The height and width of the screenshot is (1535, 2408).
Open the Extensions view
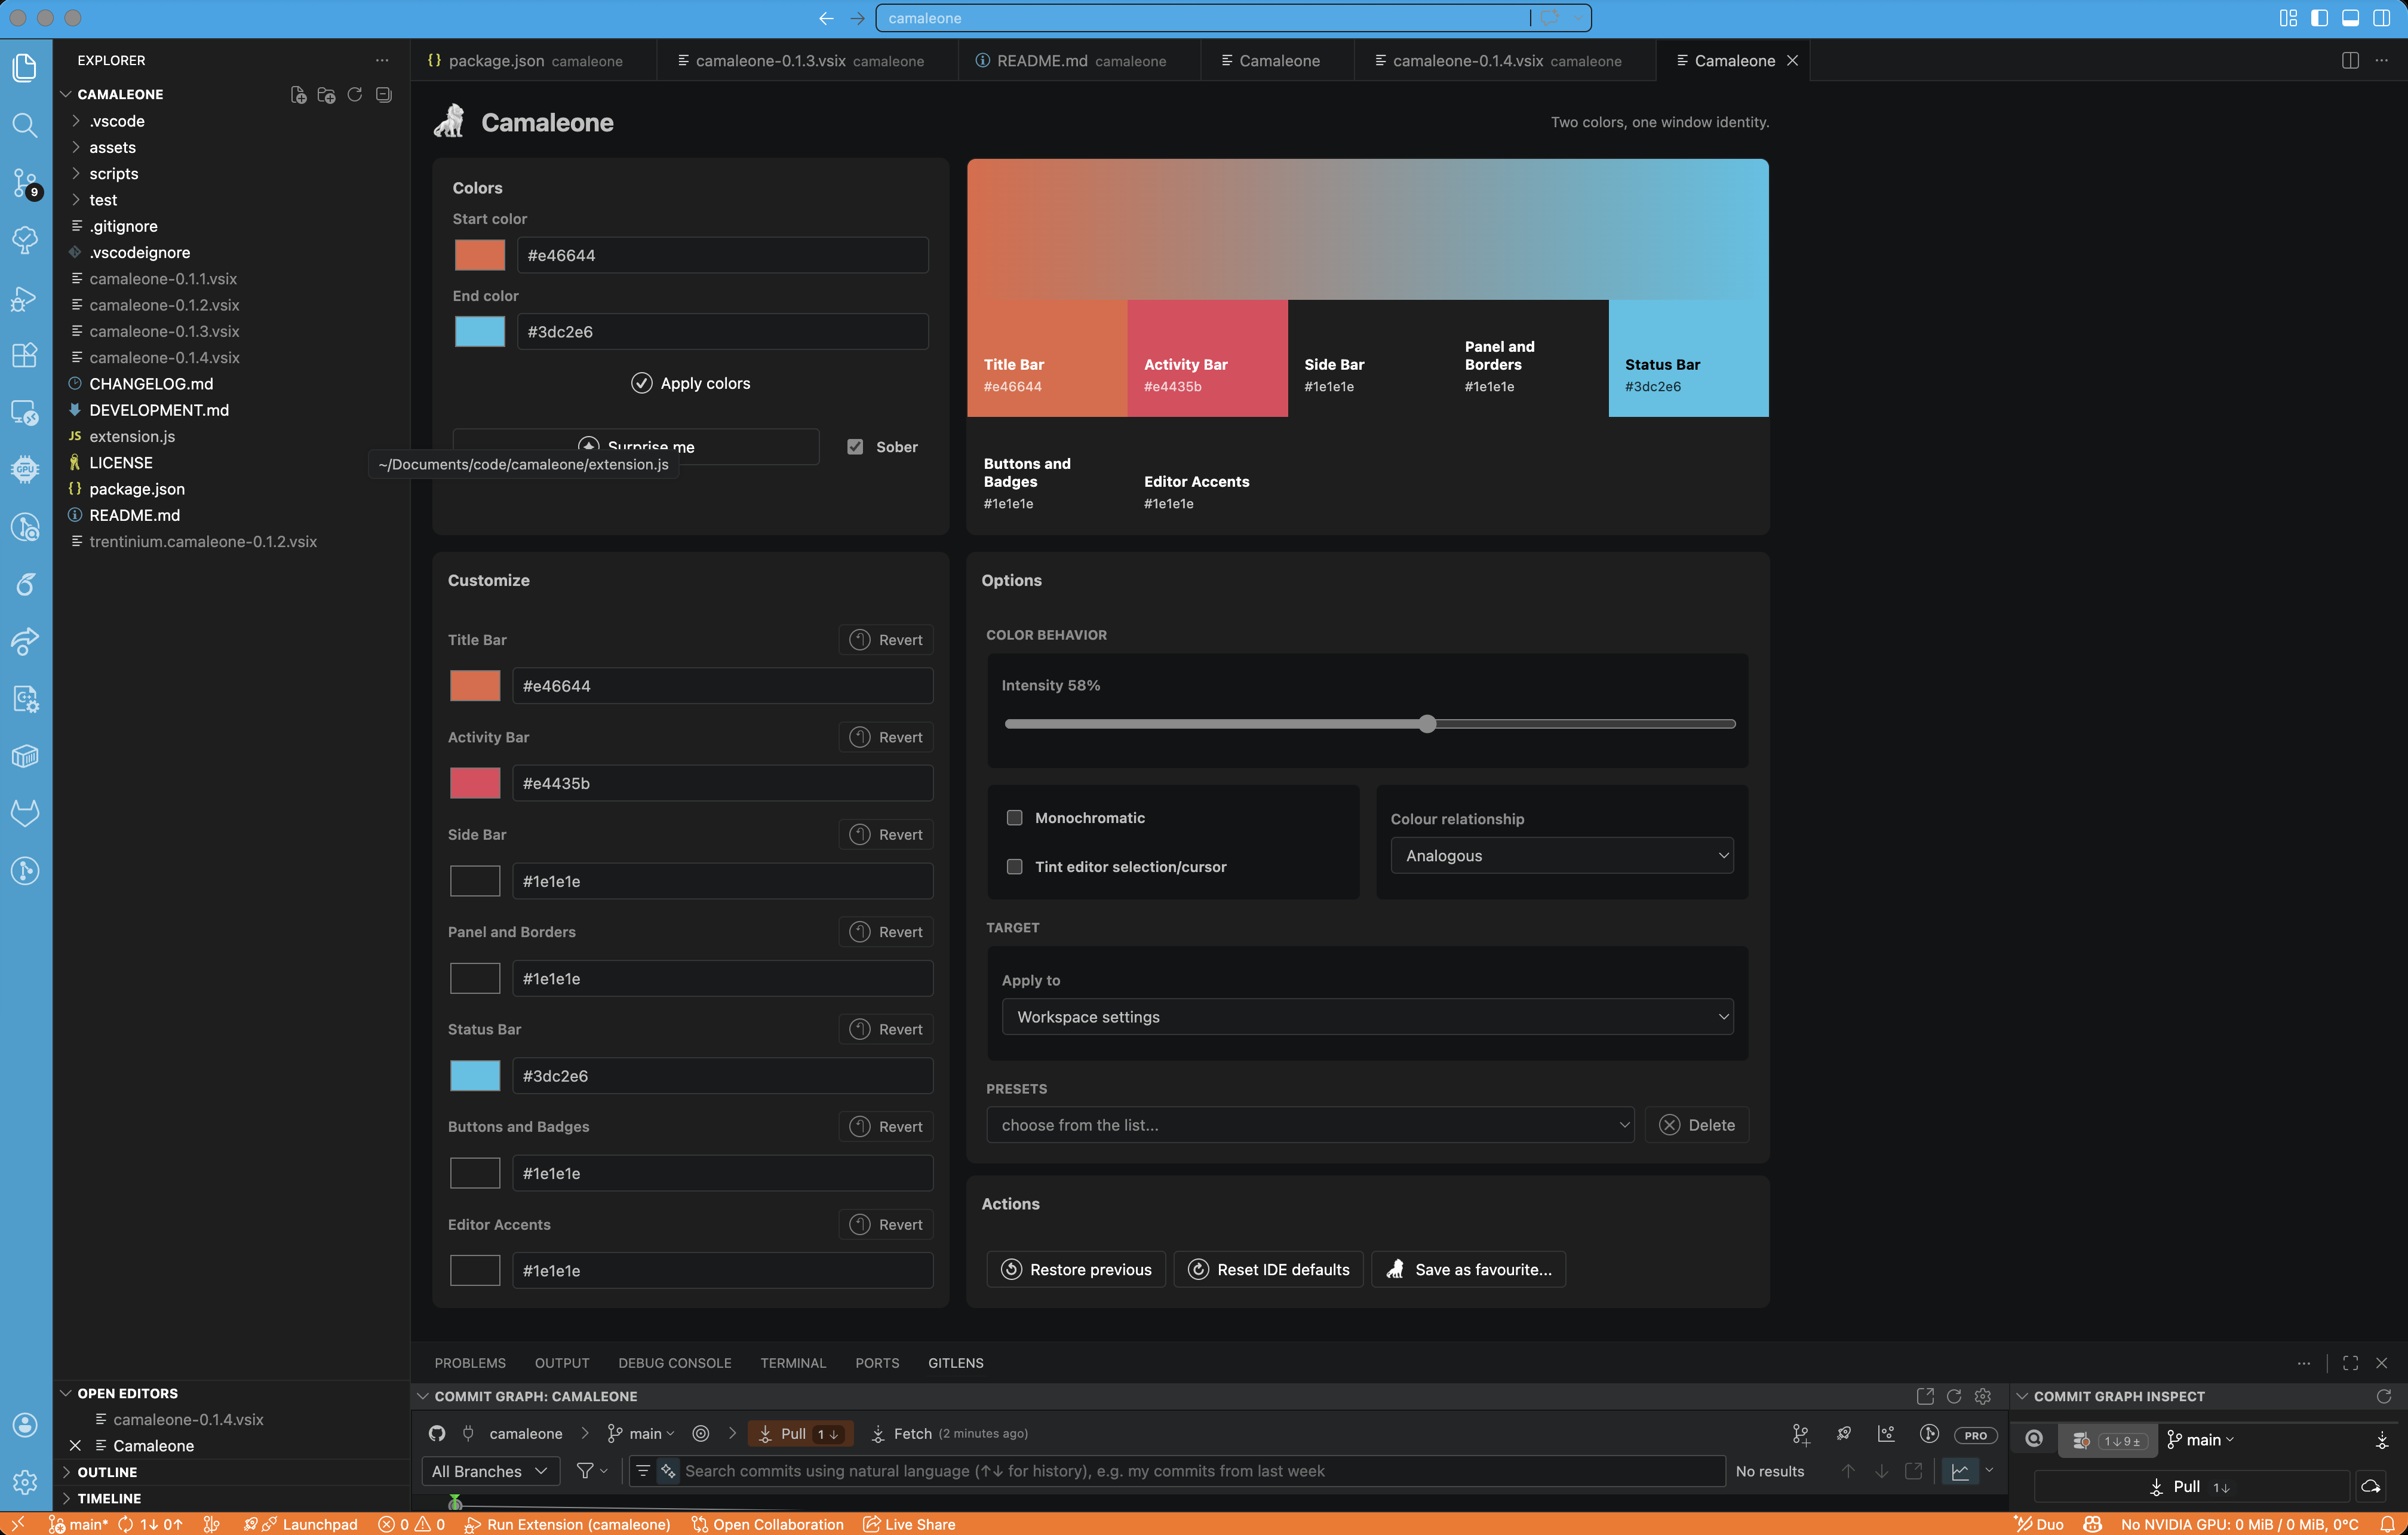click(x=25, y=355)
